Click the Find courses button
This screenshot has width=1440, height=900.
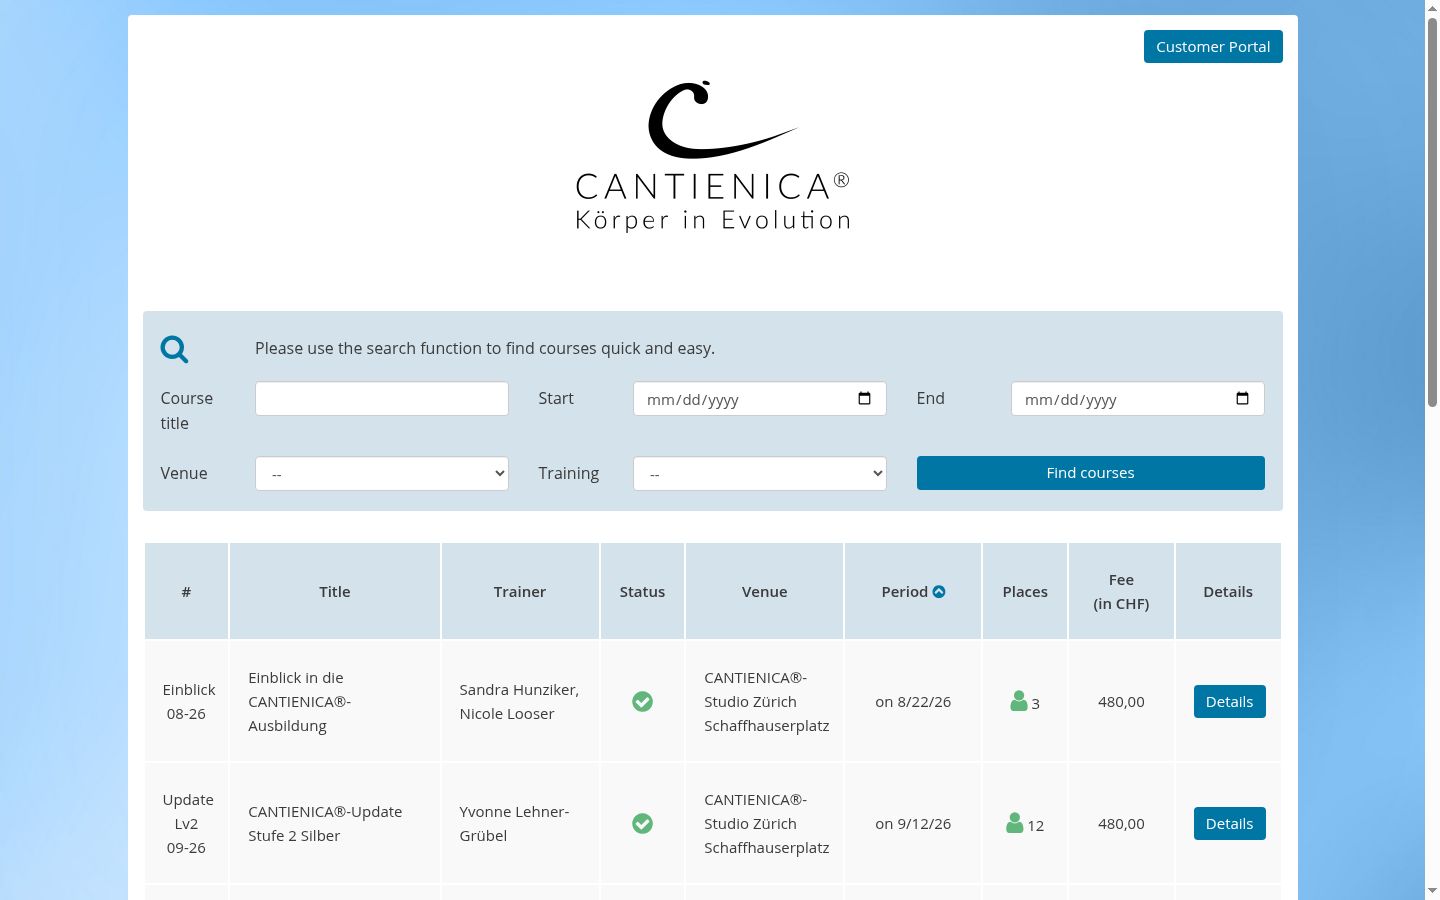[1091, 473]
